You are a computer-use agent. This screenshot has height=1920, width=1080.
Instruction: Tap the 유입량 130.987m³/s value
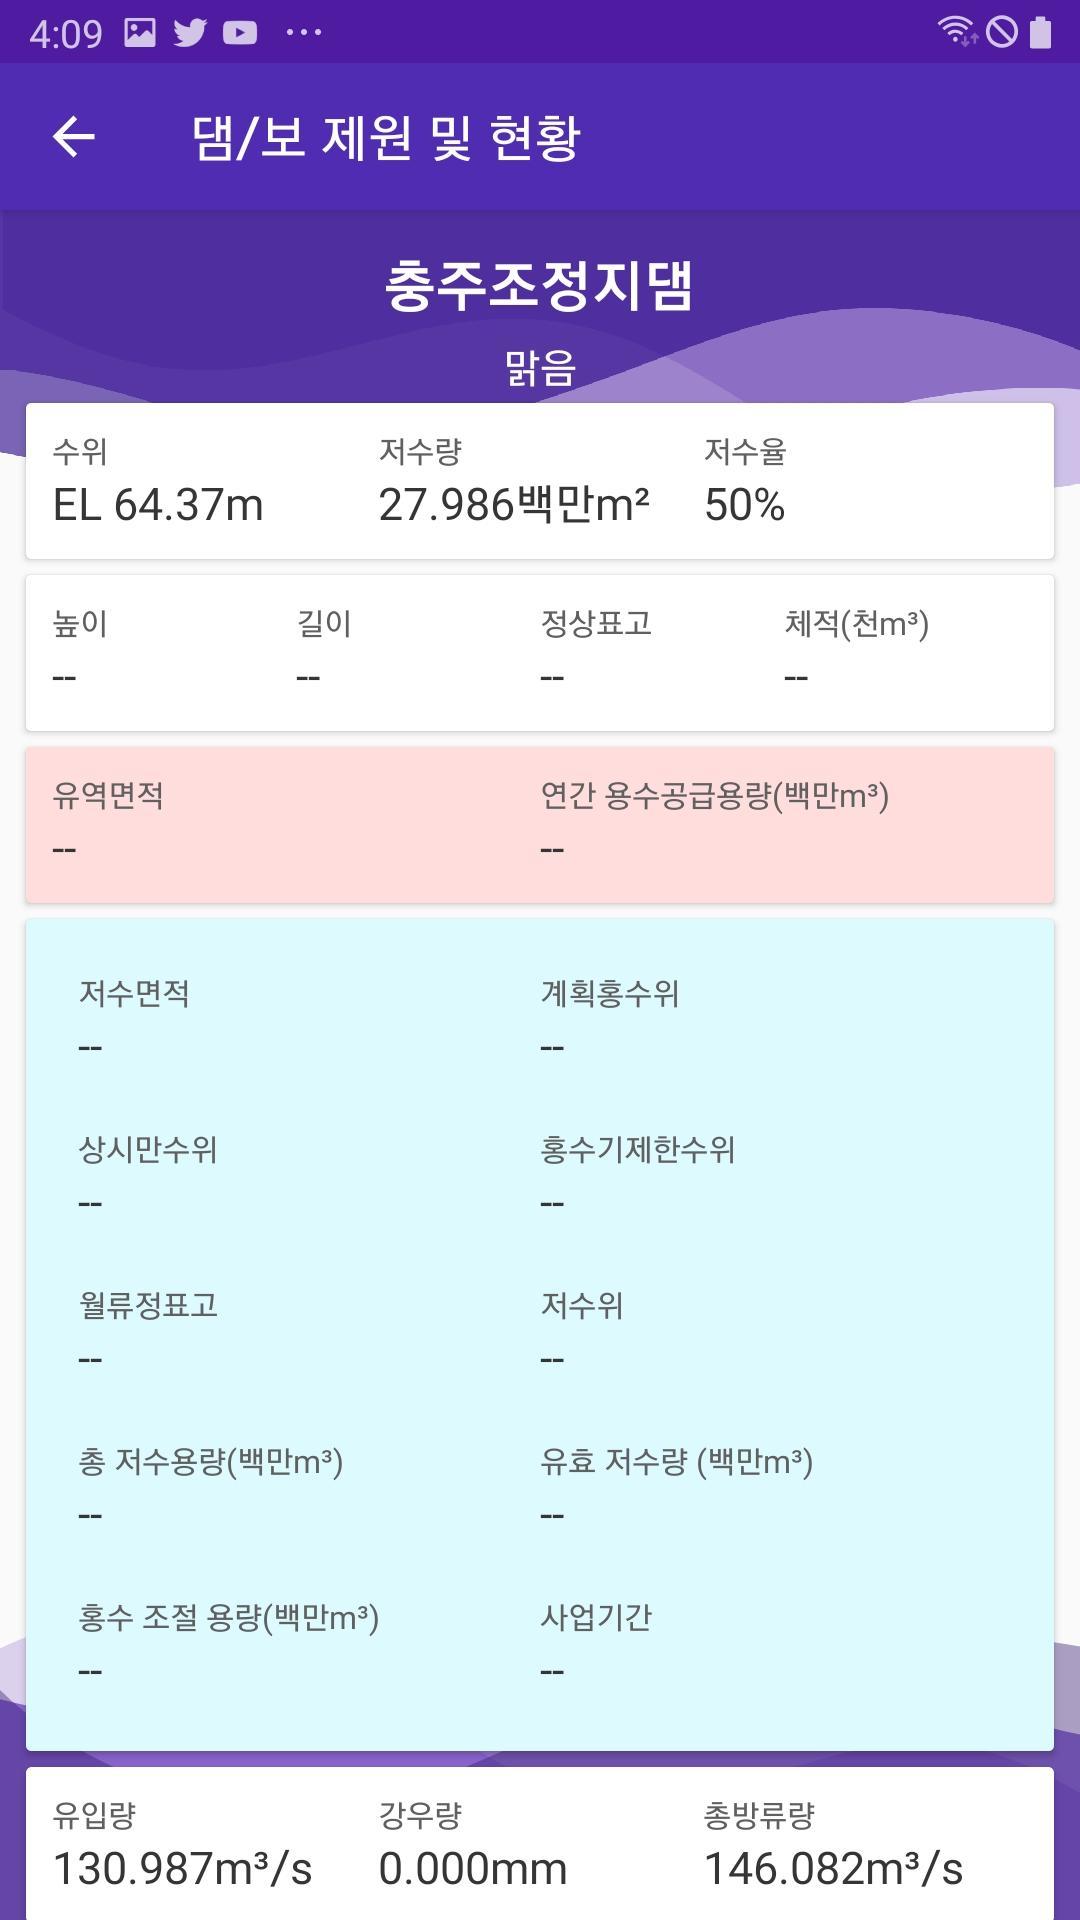[182, 1868]
